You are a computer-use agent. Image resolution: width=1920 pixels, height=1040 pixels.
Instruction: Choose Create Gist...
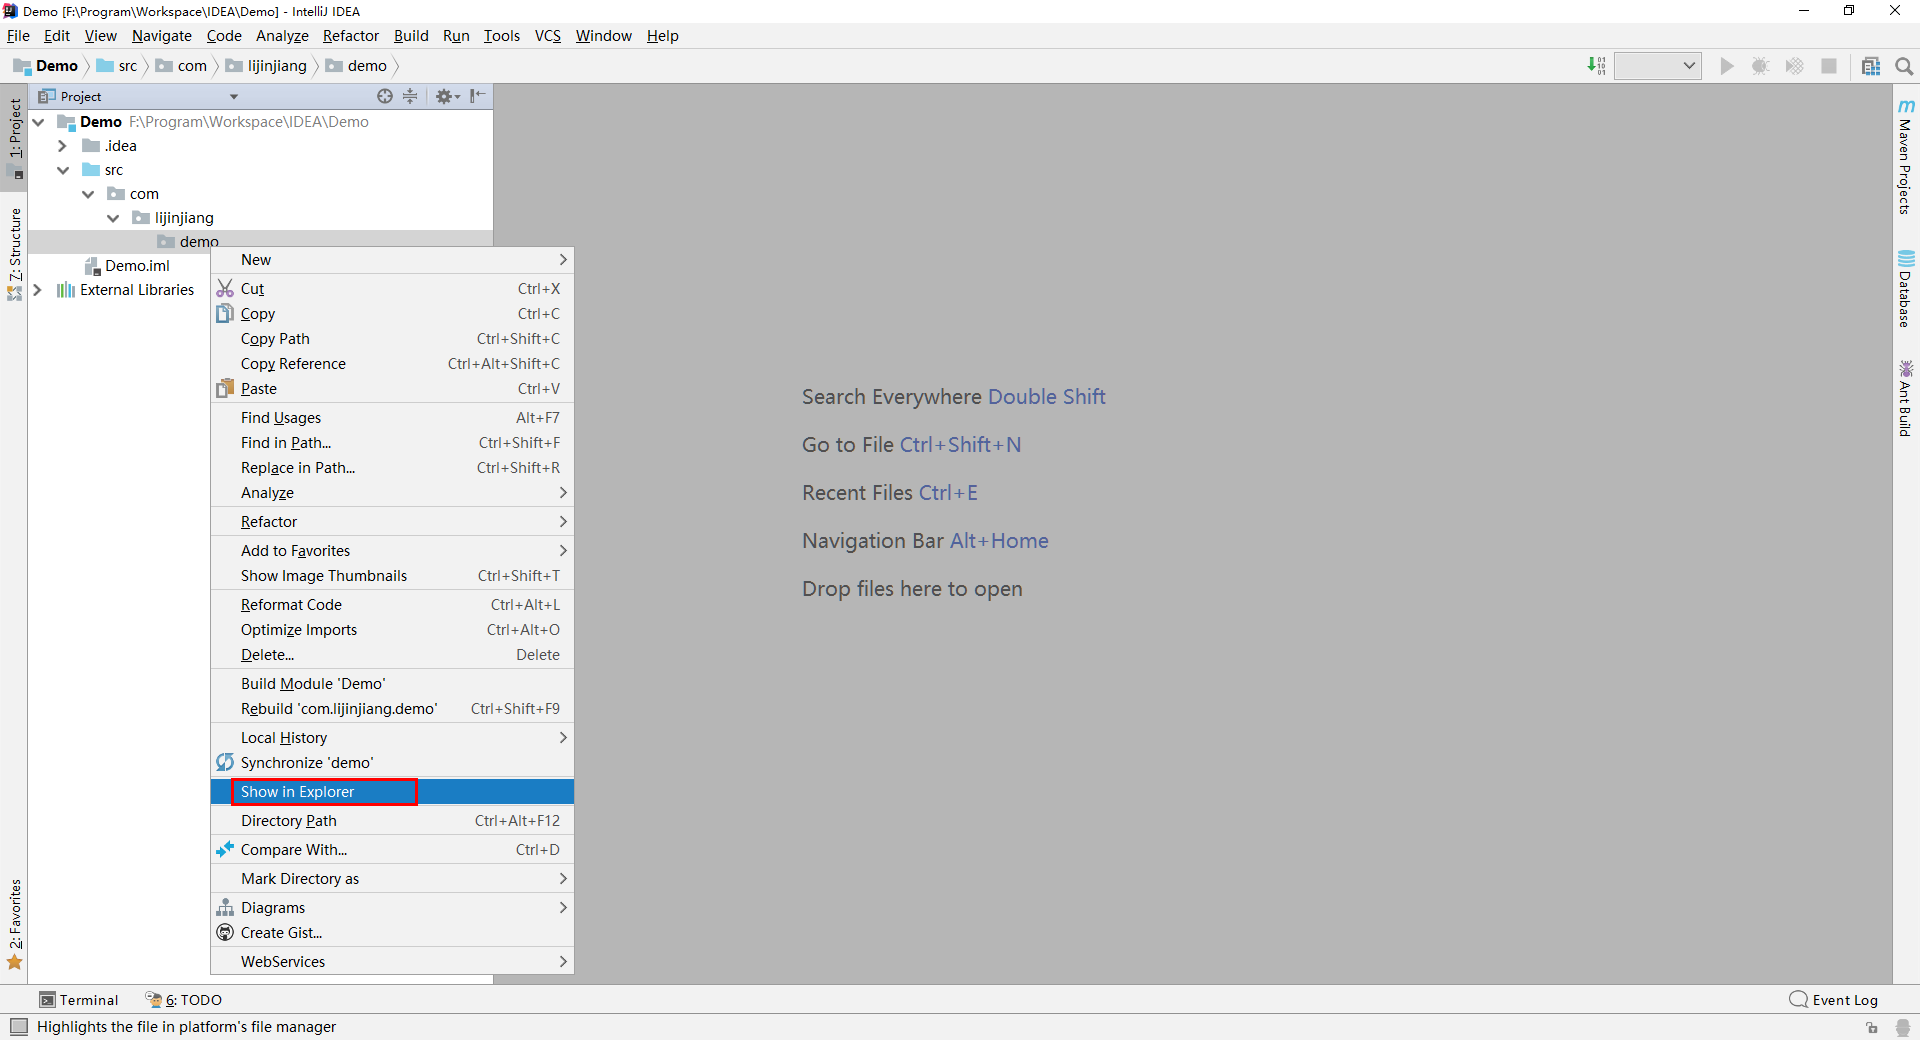[392, 933]
